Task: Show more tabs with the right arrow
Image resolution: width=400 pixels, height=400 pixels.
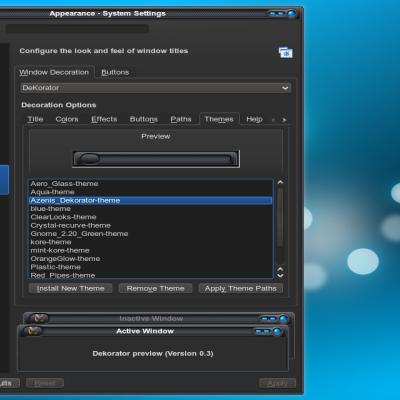Action: 284,120
